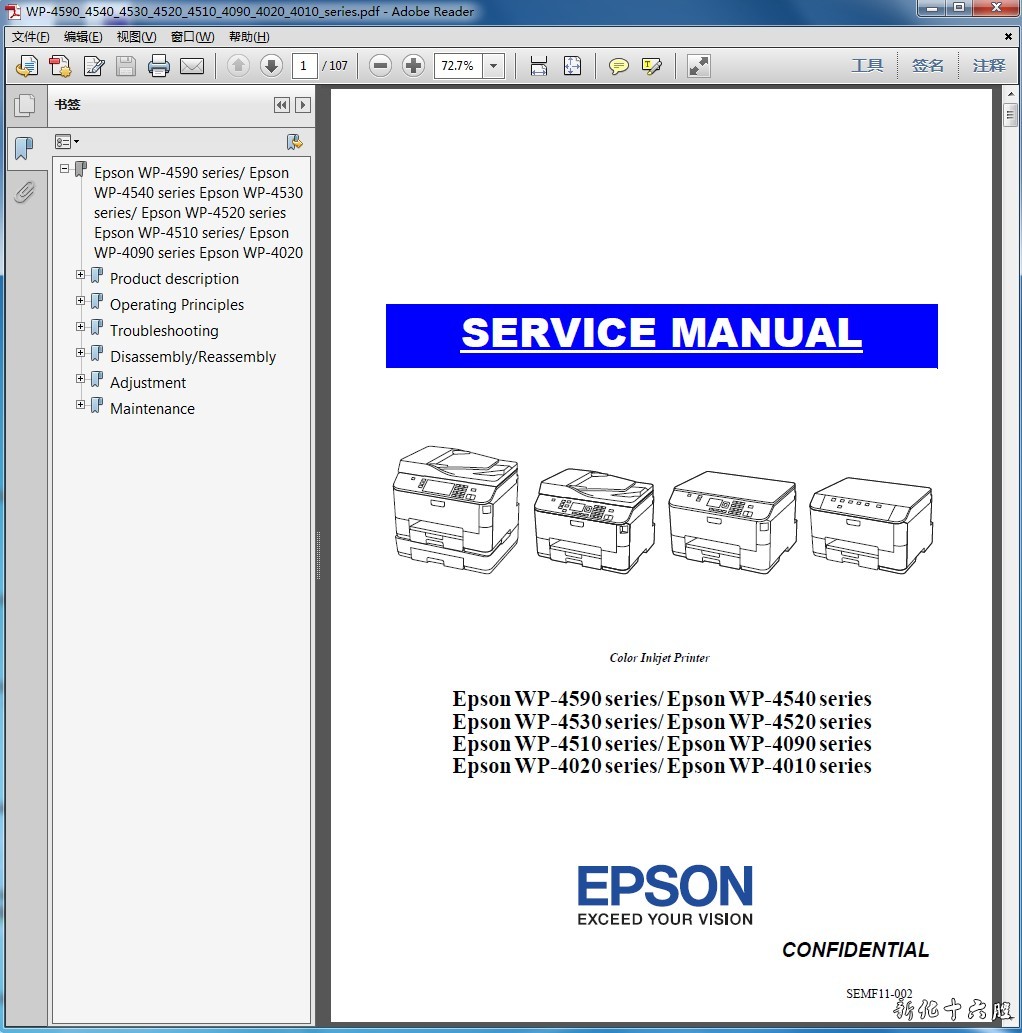Open the Attachments panel paperclip
The height and width of the screenshot is (1033, 1022).
(24, 191)
